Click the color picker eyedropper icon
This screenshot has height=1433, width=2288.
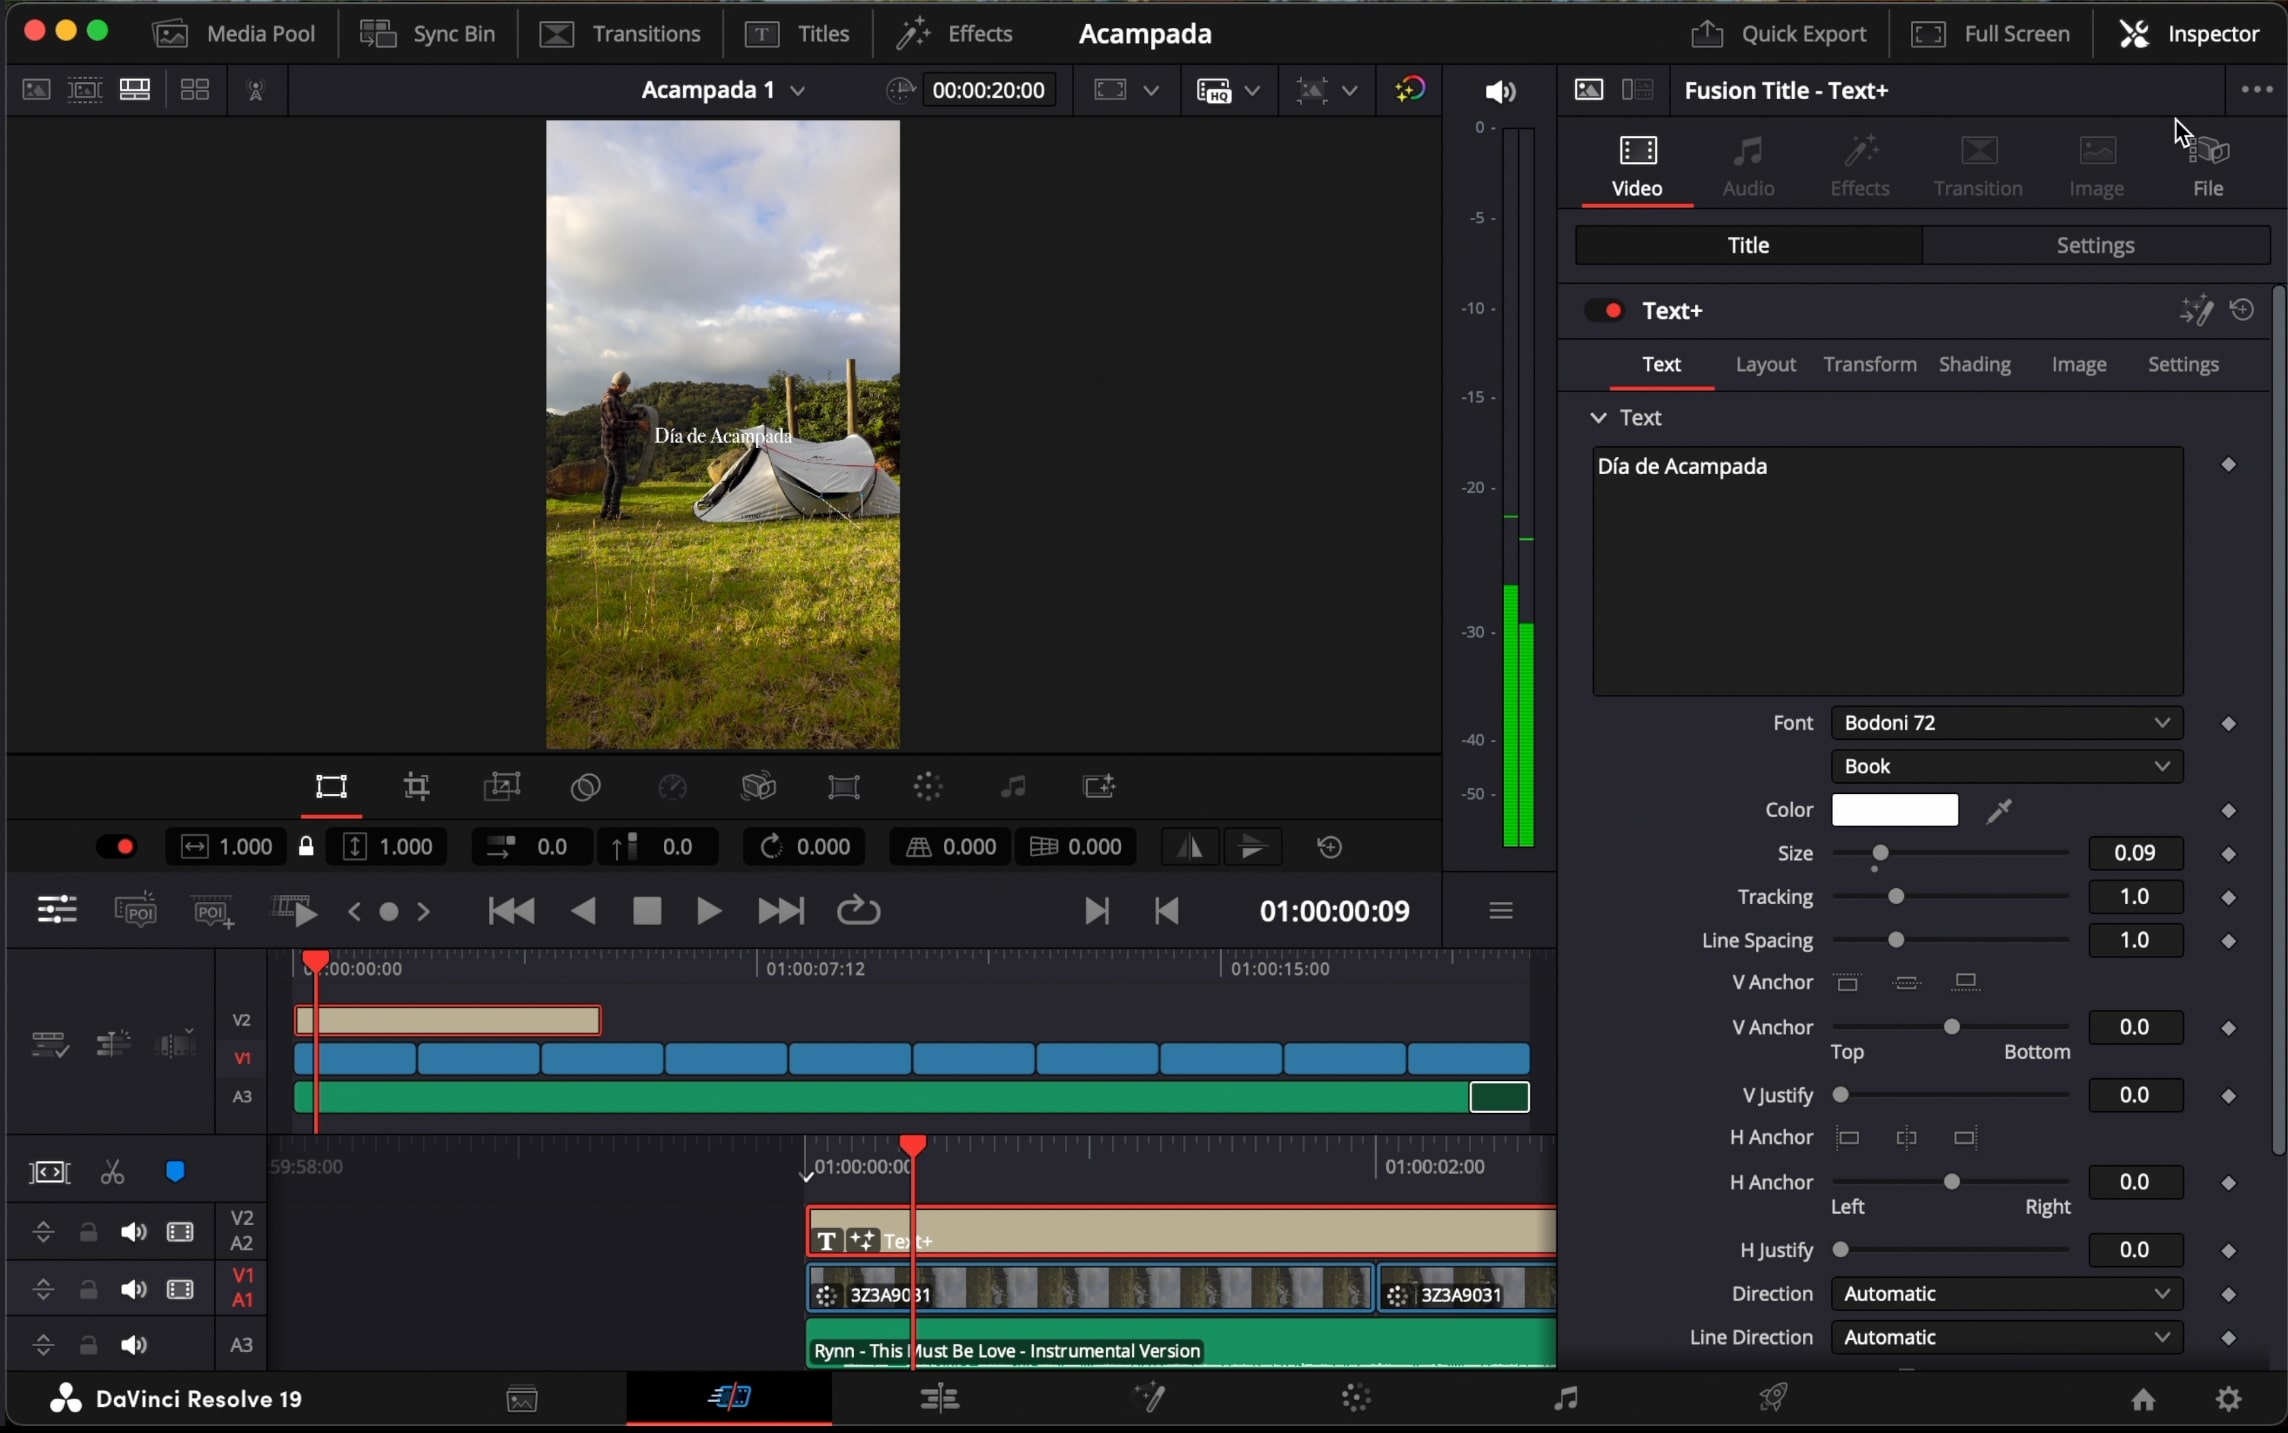(1999, 811)
